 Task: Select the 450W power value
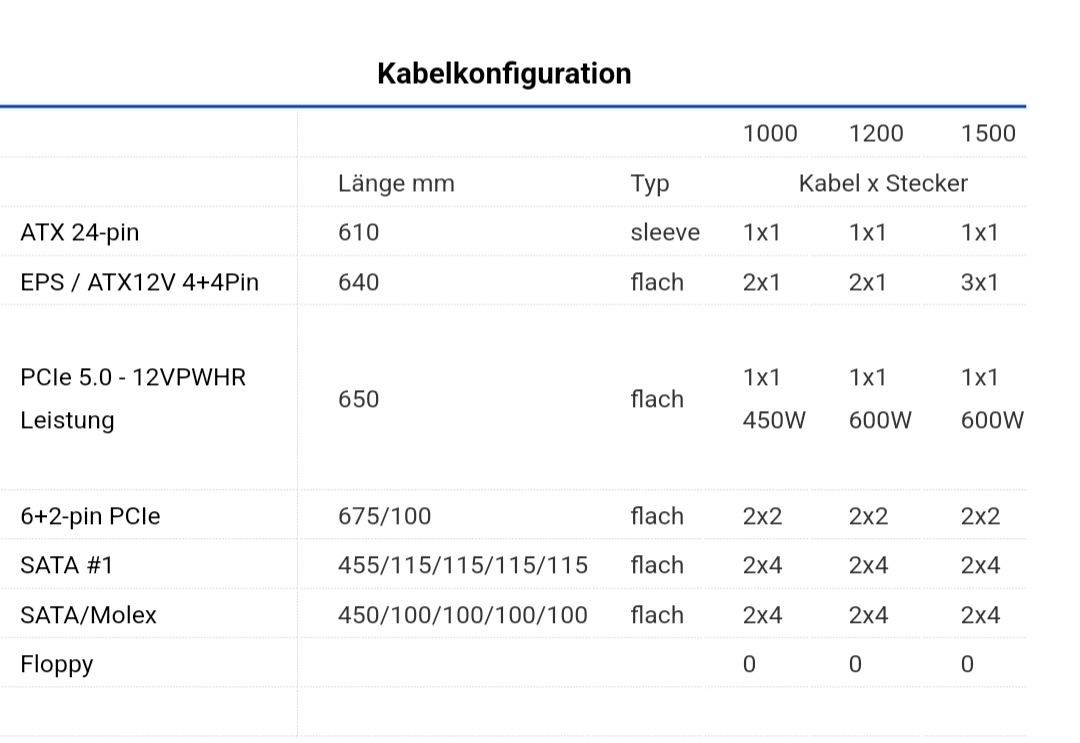point(774,420)
